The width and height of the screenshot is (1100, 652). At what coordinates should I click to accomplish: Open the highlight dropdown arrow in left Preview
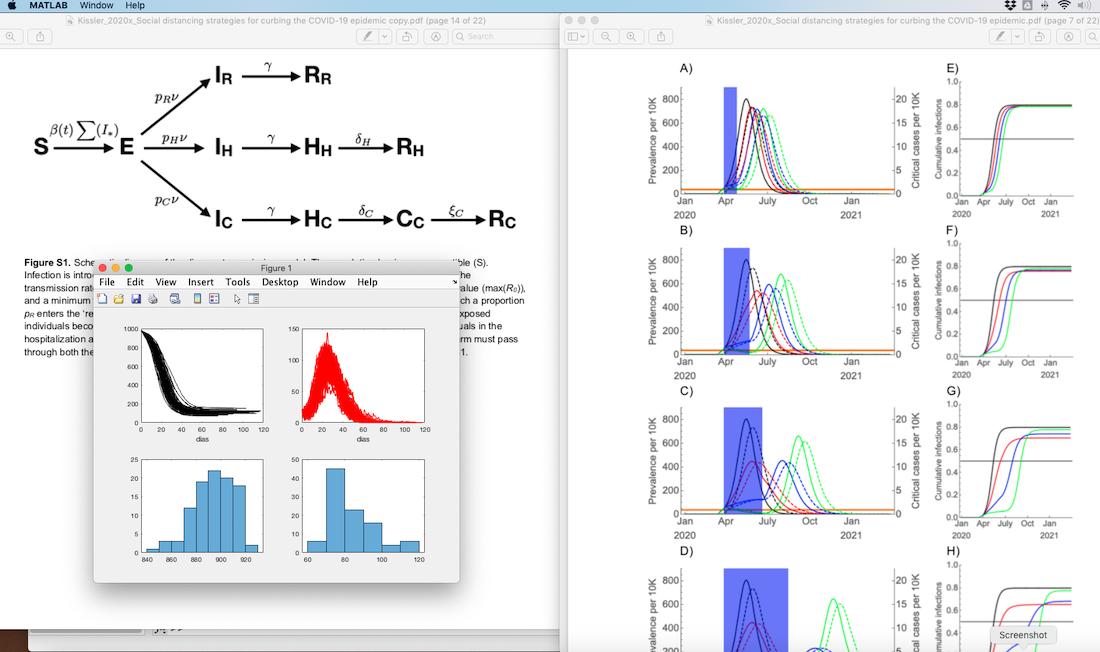pos(384,36)
